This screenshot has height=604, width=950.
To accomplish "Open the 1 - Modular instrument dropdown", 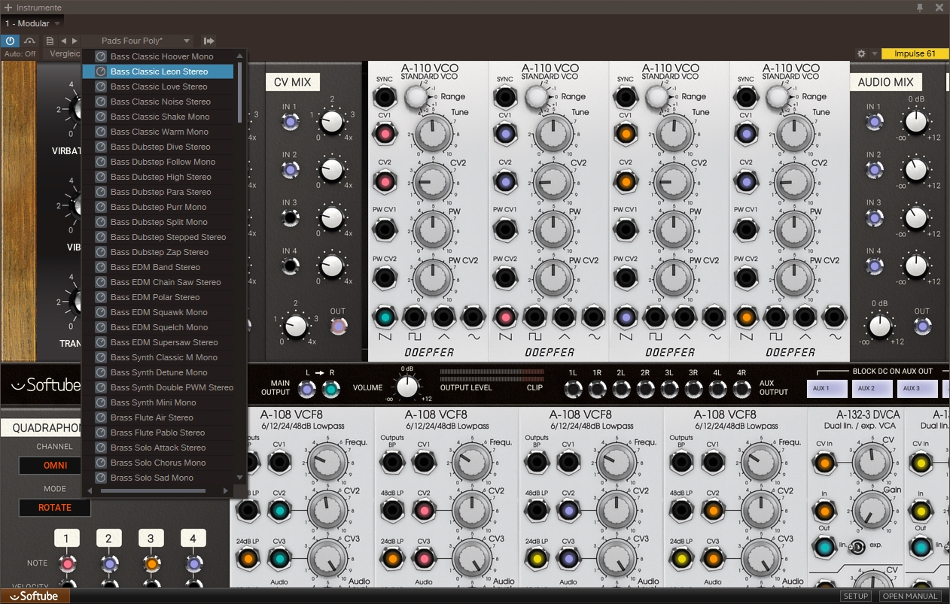I will click(33, 23).
